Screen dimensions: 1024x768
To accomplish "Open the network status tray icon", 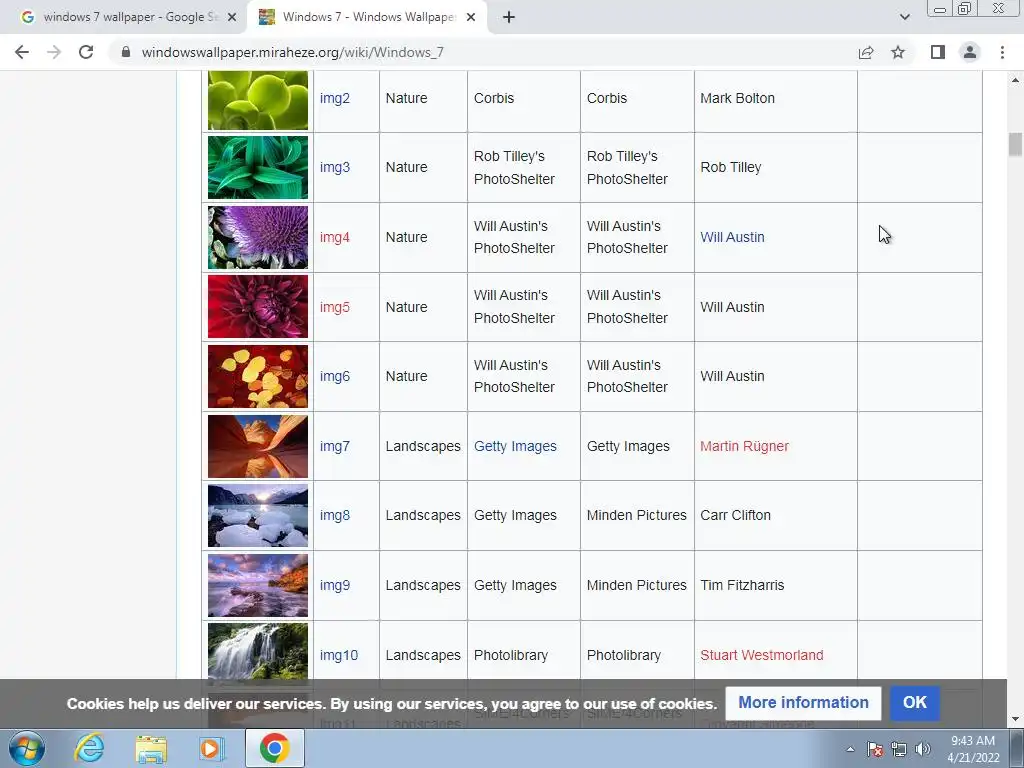I will click(x=899, y=749).
